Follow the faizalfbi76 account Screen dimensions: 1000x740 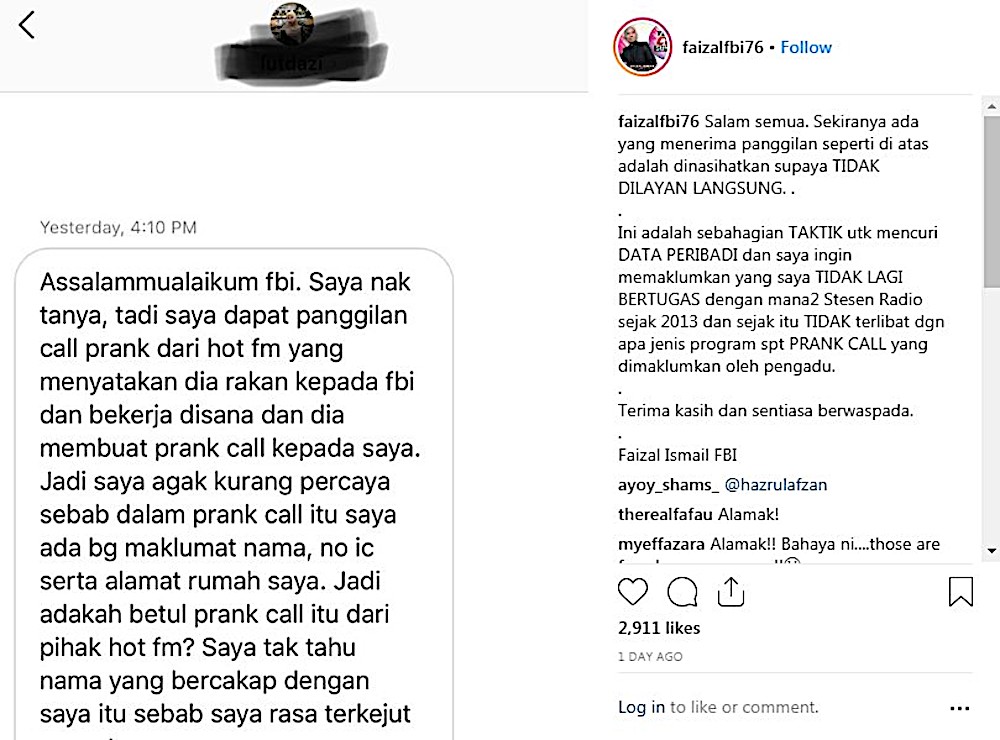tap(806, 47)
